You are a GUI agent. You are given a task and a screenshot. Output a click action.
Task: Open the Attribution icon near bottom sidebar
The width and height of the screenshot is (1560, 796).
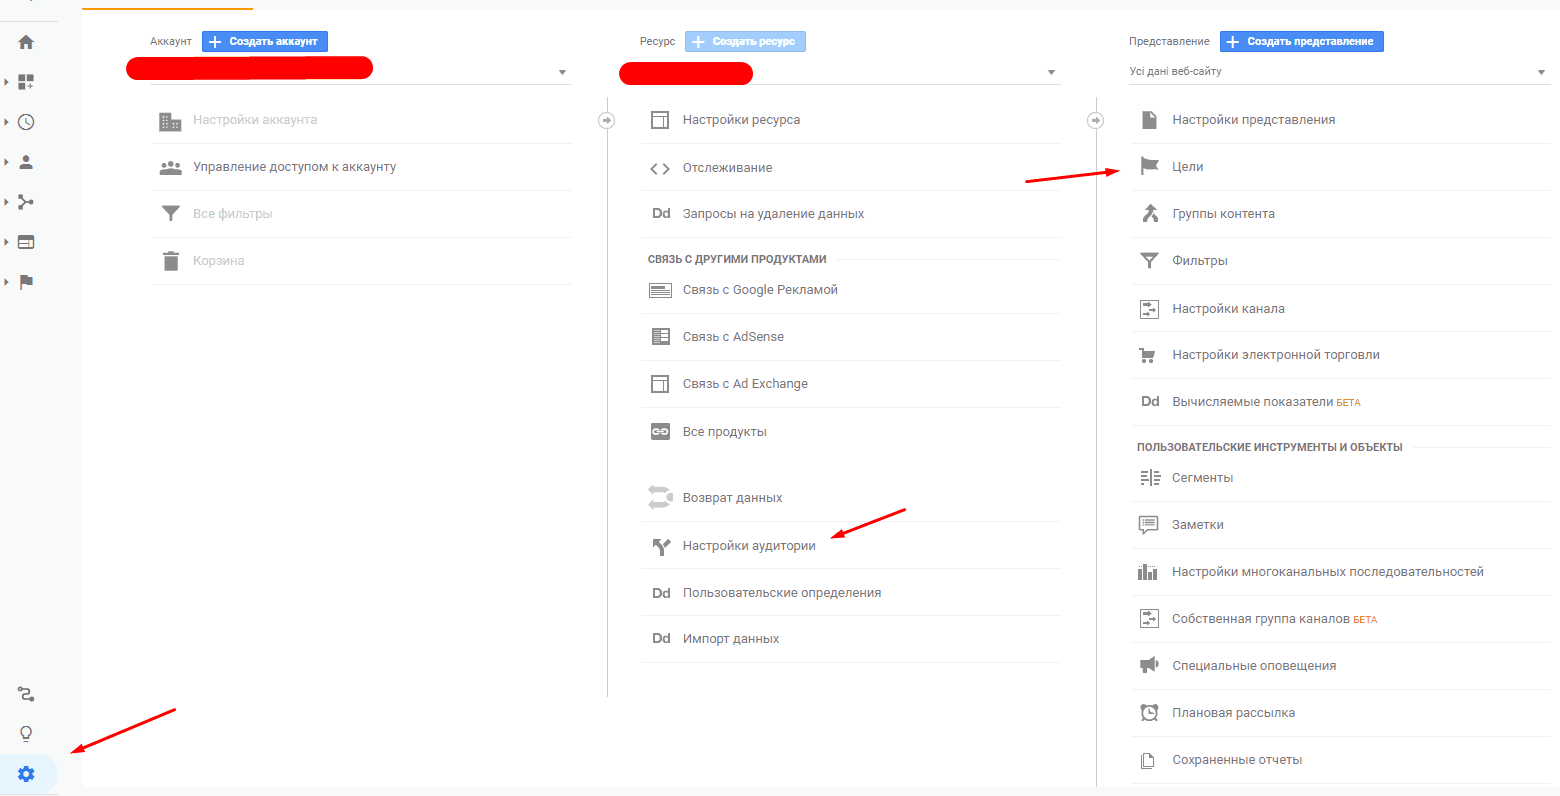(x=27, y=693)
